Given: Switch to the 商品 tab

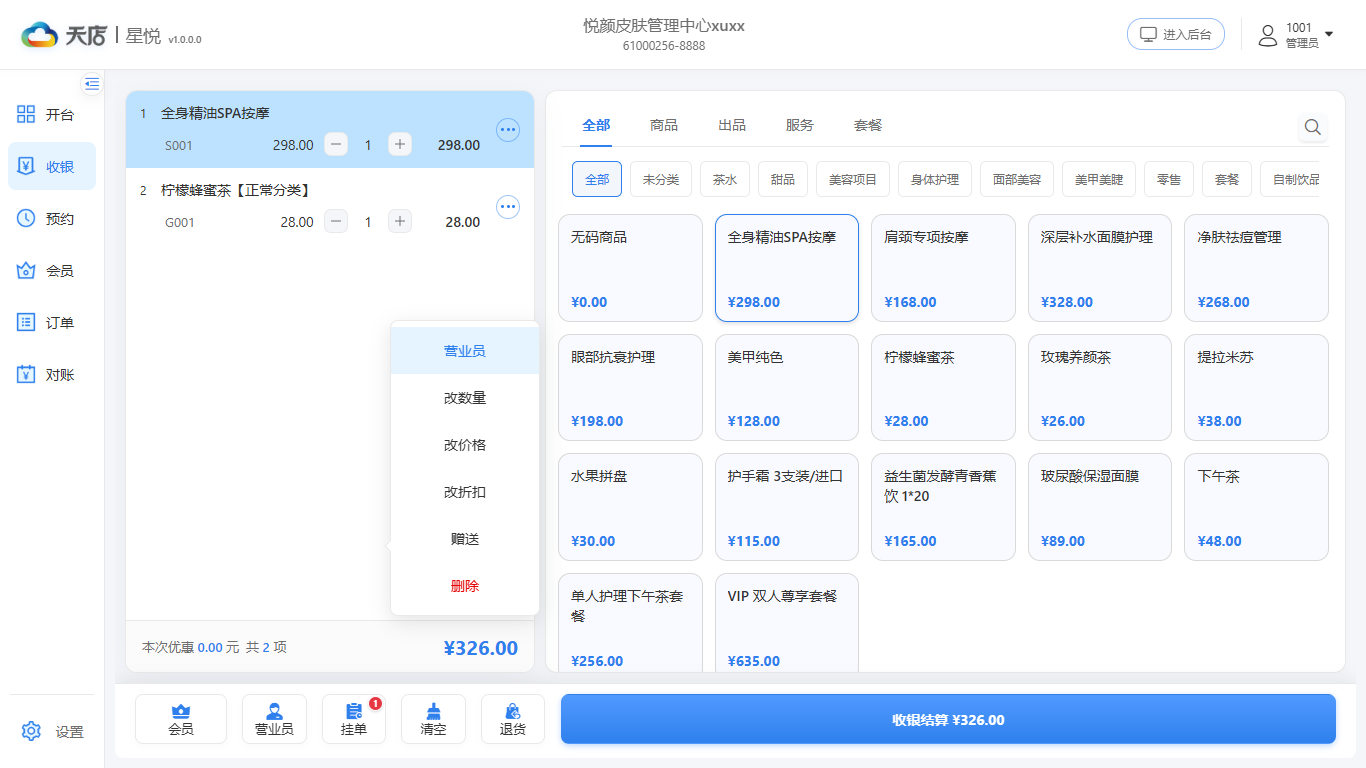Looking at the screenshot, I should pos(664,125).
